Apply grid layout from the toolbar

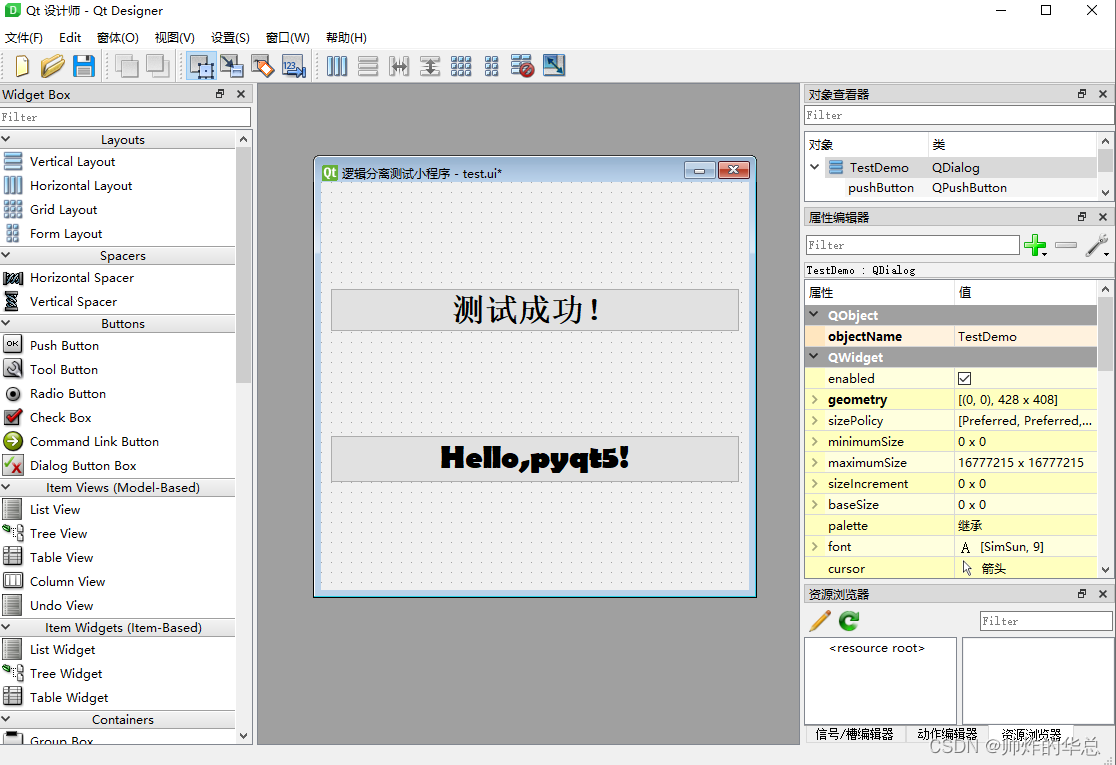point(461,66)
